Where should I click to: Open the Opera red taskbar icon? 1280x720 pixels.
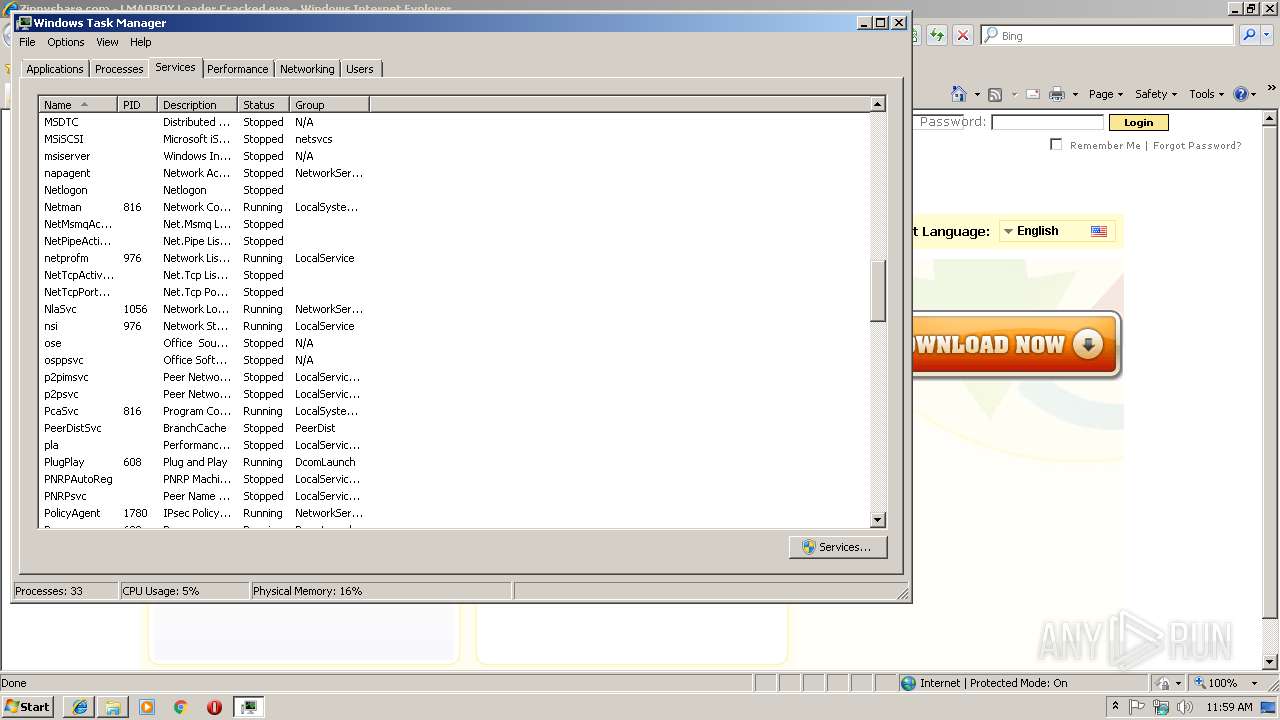[x=214, y=706]
